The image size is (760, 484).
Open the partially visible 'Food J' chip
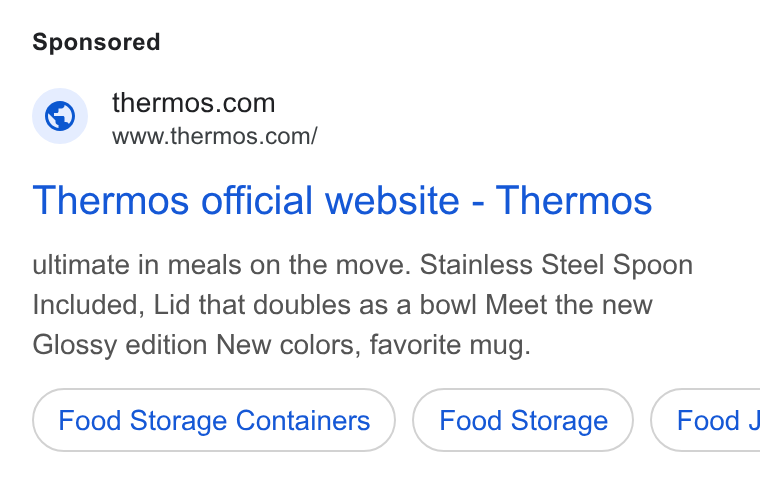(706, 420)
